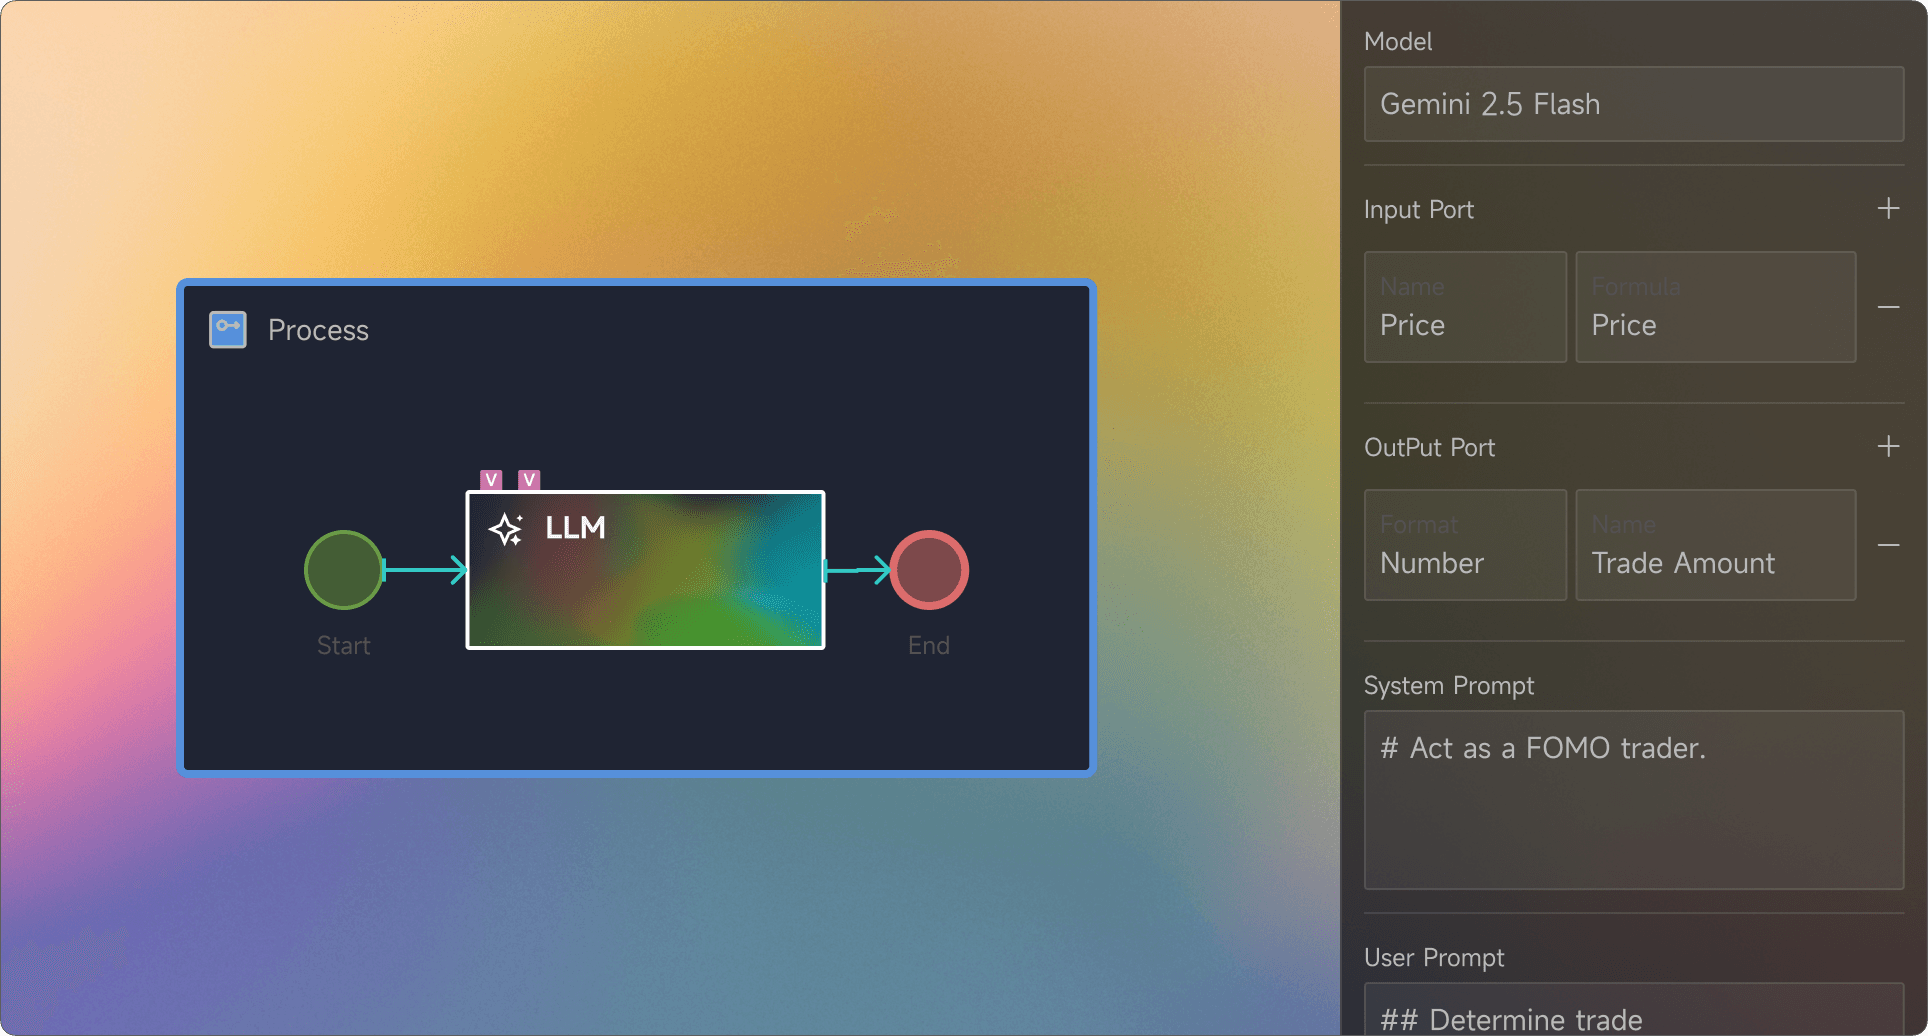1928x1036 pixels.
Task: Add a new OutPut Port
Action: [x=1888, y=447]
